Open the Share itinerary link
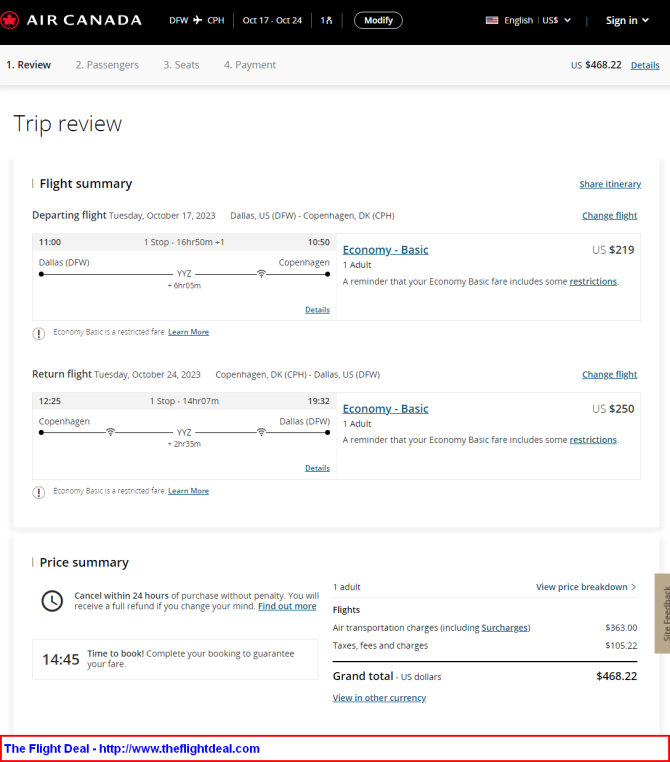Image resolution: width=670 pixels, height=762 pixels. tap(610, 184)
